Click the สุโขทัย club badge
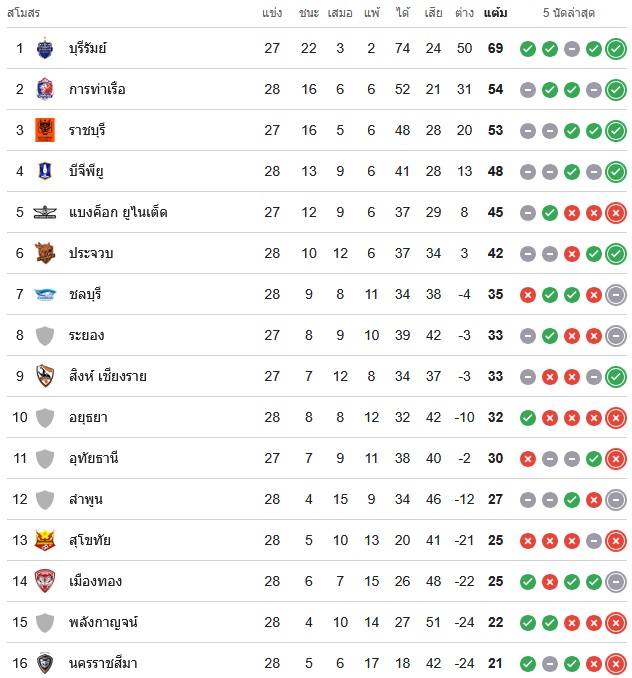The height and width of the screenshot is (678, 632). coord(45,540)
